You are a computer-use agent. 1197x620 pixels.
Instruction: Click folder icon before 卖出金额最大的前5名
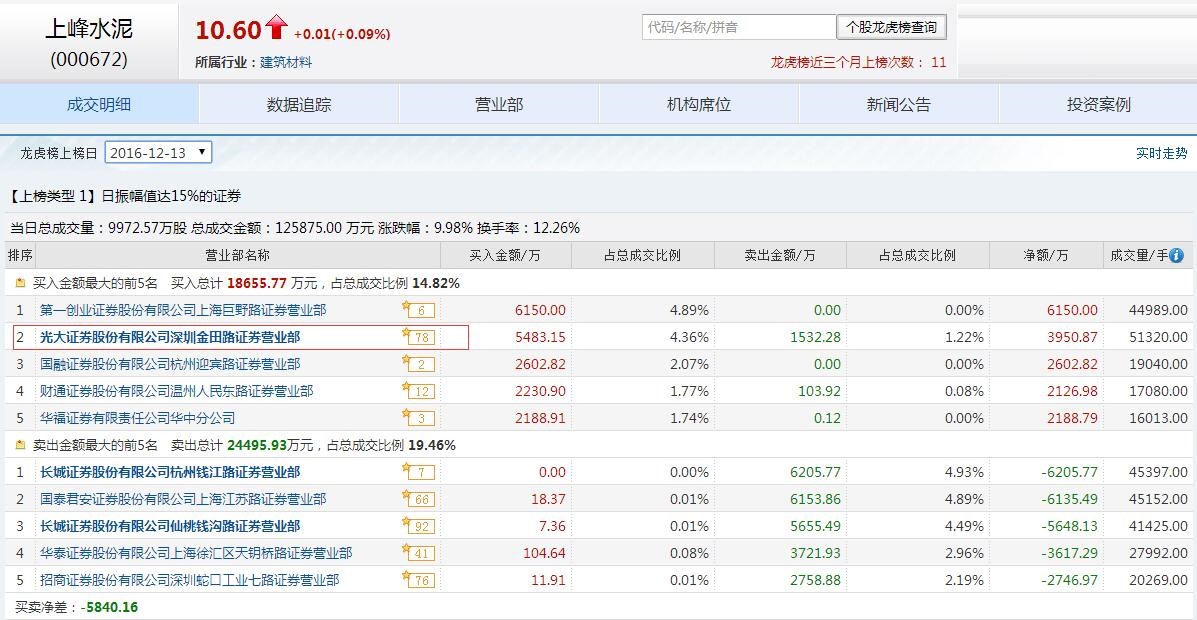pos(20,444)
